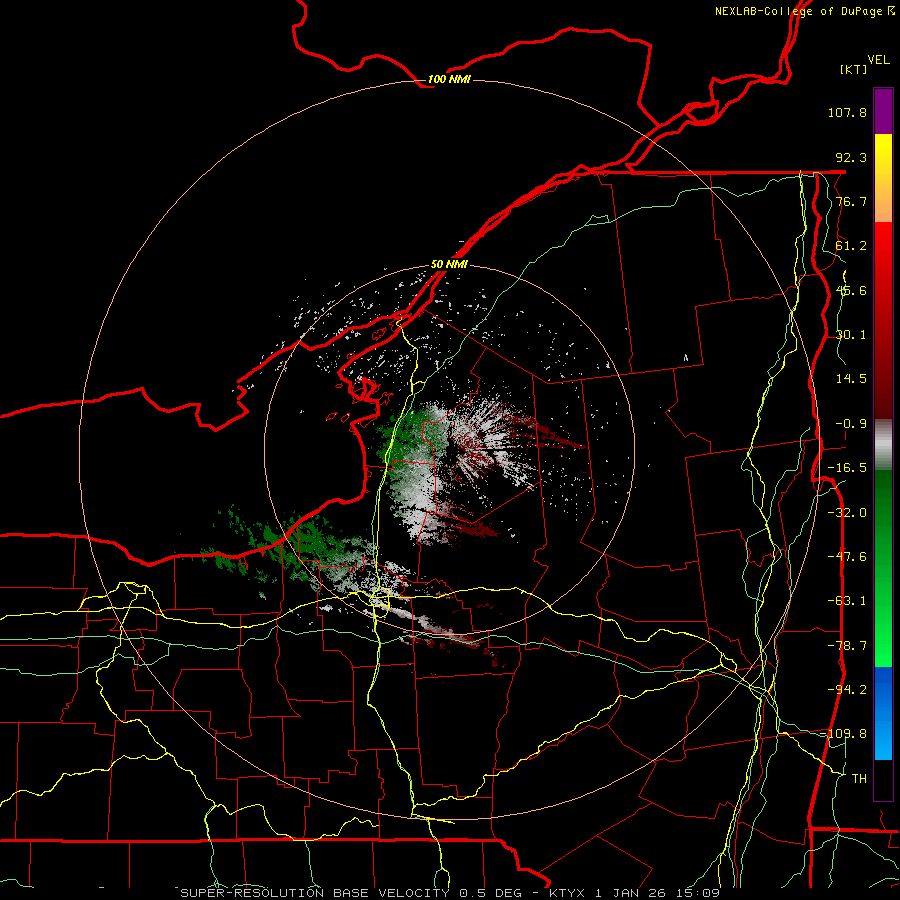
Task: Select the -32.0 value on velocity scale
Action: click(847, 512)
